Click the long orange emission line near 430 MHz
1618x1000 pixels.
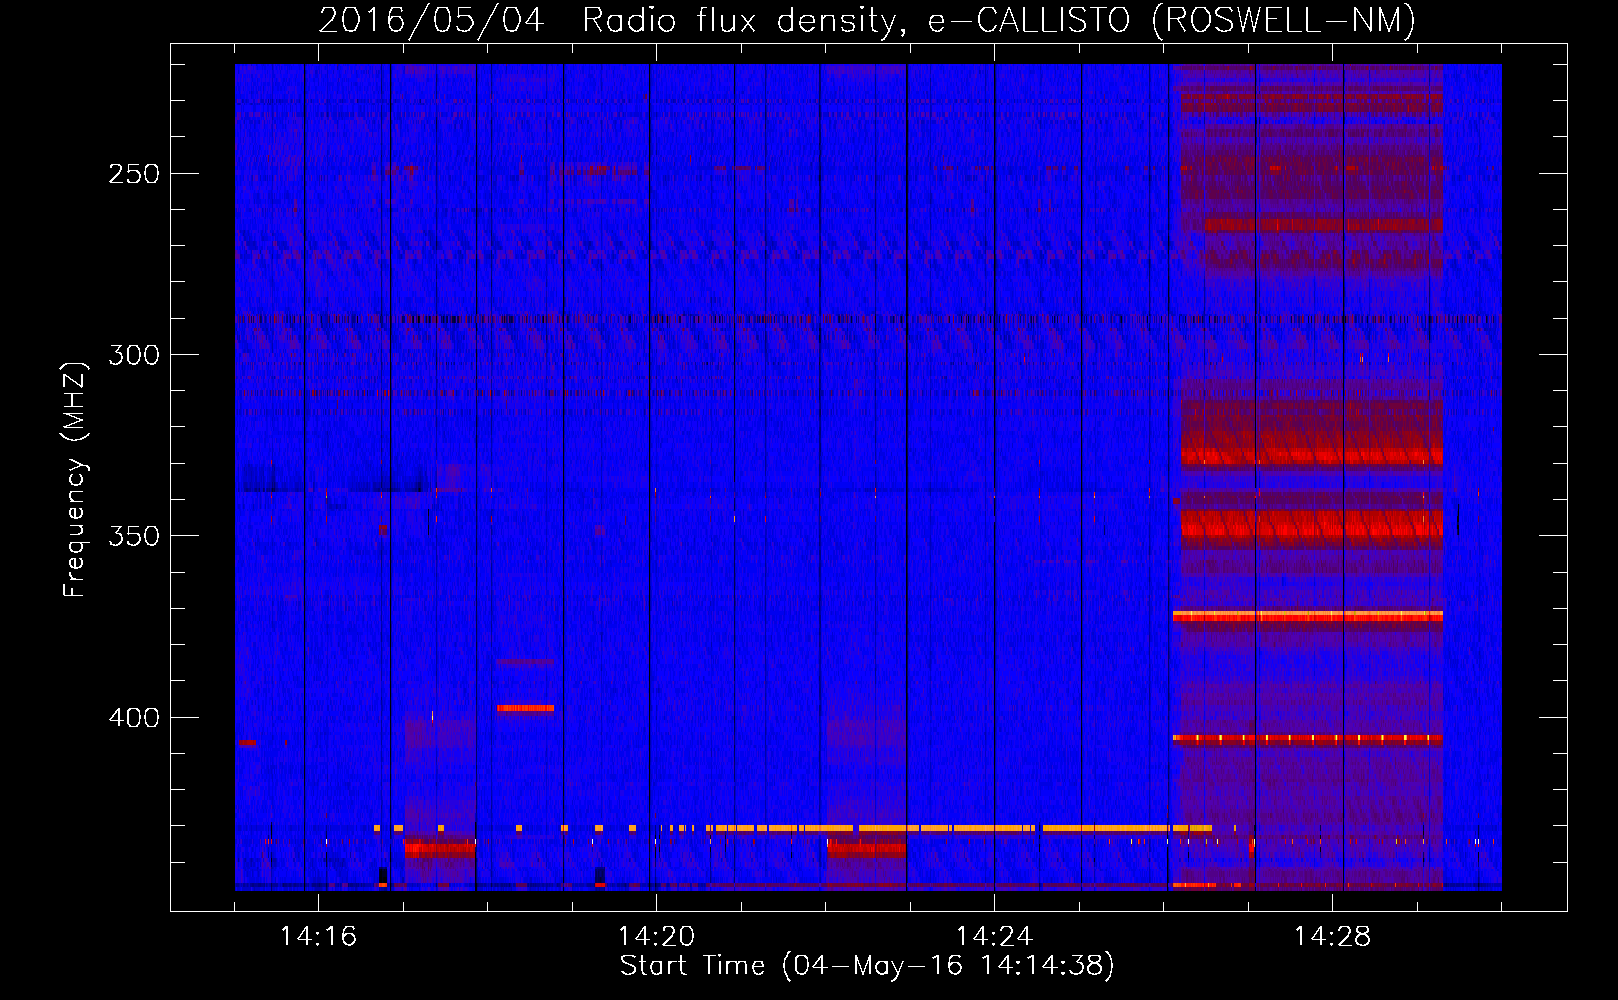[x=958, y=828]
